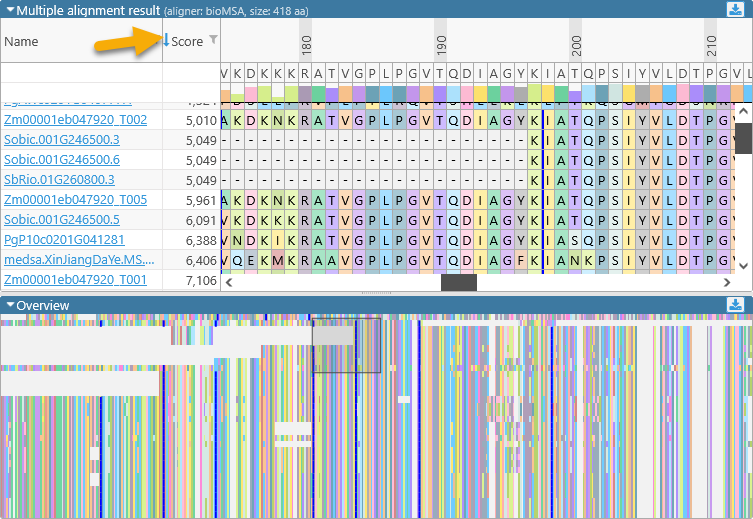Sort by the Name column header
This screenshot has width=753, height=519.
[x=21, y=42]
